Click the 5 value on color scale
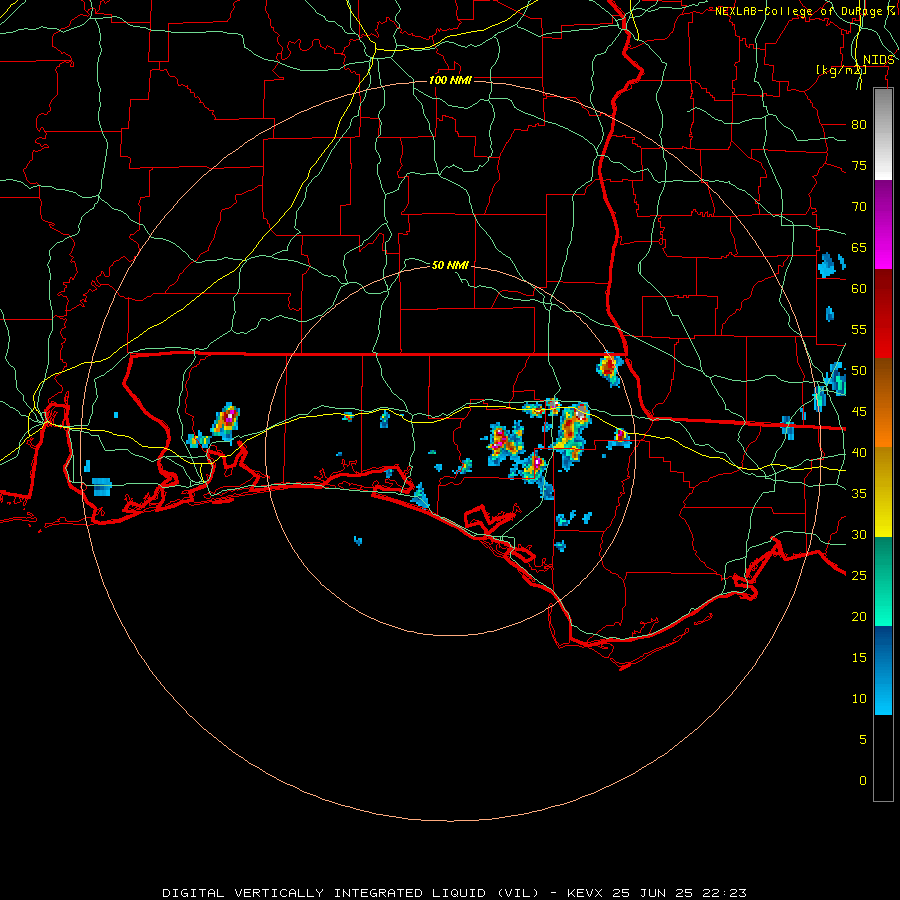Screen dimensions: 900x900 point(863,740)
